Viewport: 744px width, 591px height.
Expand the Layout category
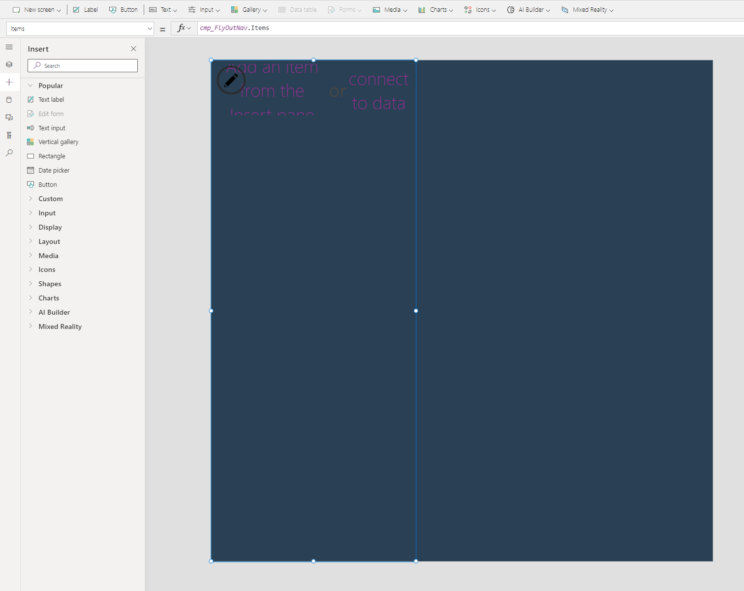[49, 241]
